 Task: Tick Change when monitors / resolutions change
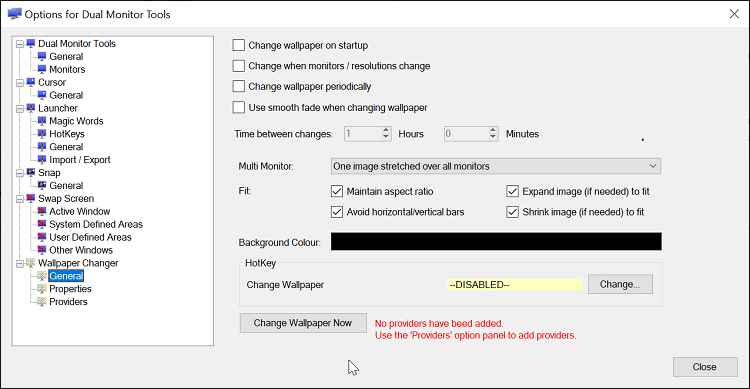(239, 66)
